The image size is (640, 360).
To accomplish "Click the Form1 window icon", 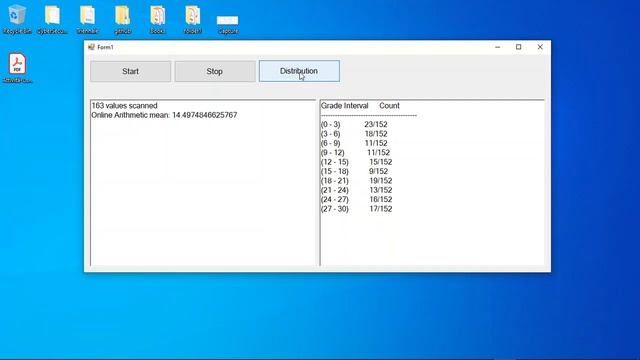I will (x=91, y=47).
